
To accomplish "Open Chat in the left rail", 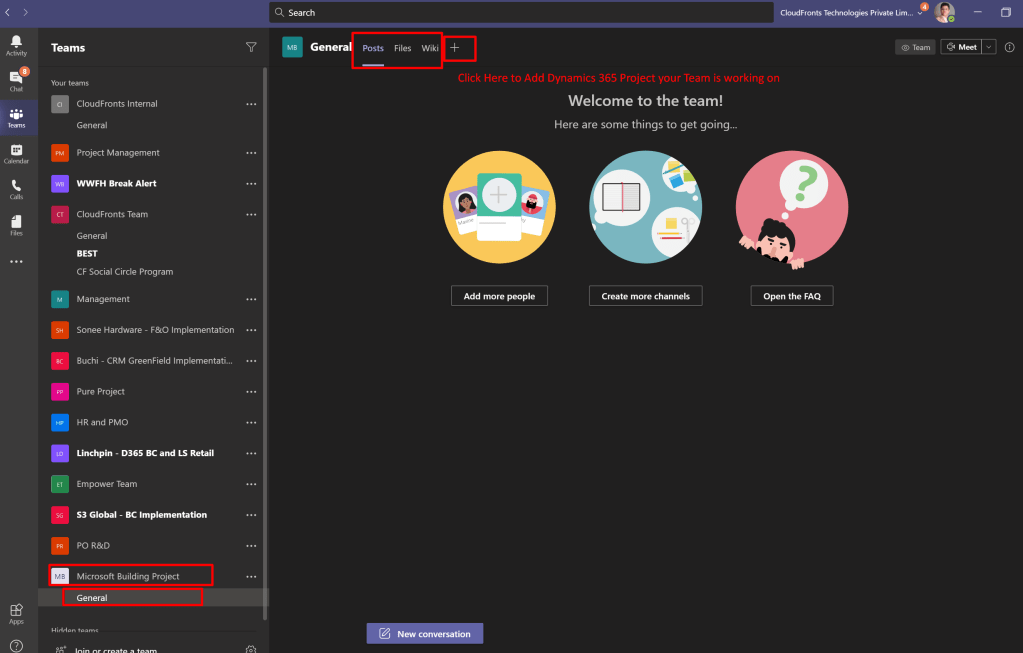I will [x=17, y=80].
